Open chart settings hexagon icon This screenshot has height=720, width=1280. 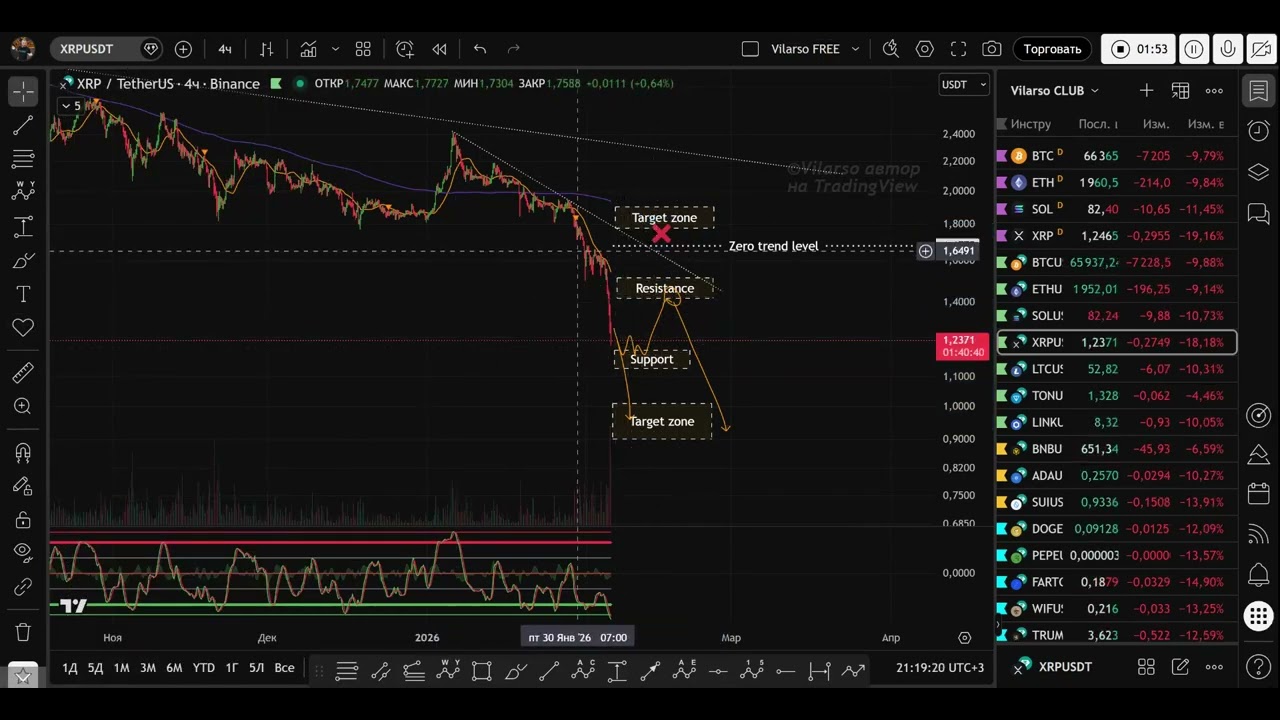pyautogui.click(x=925, y=49)
